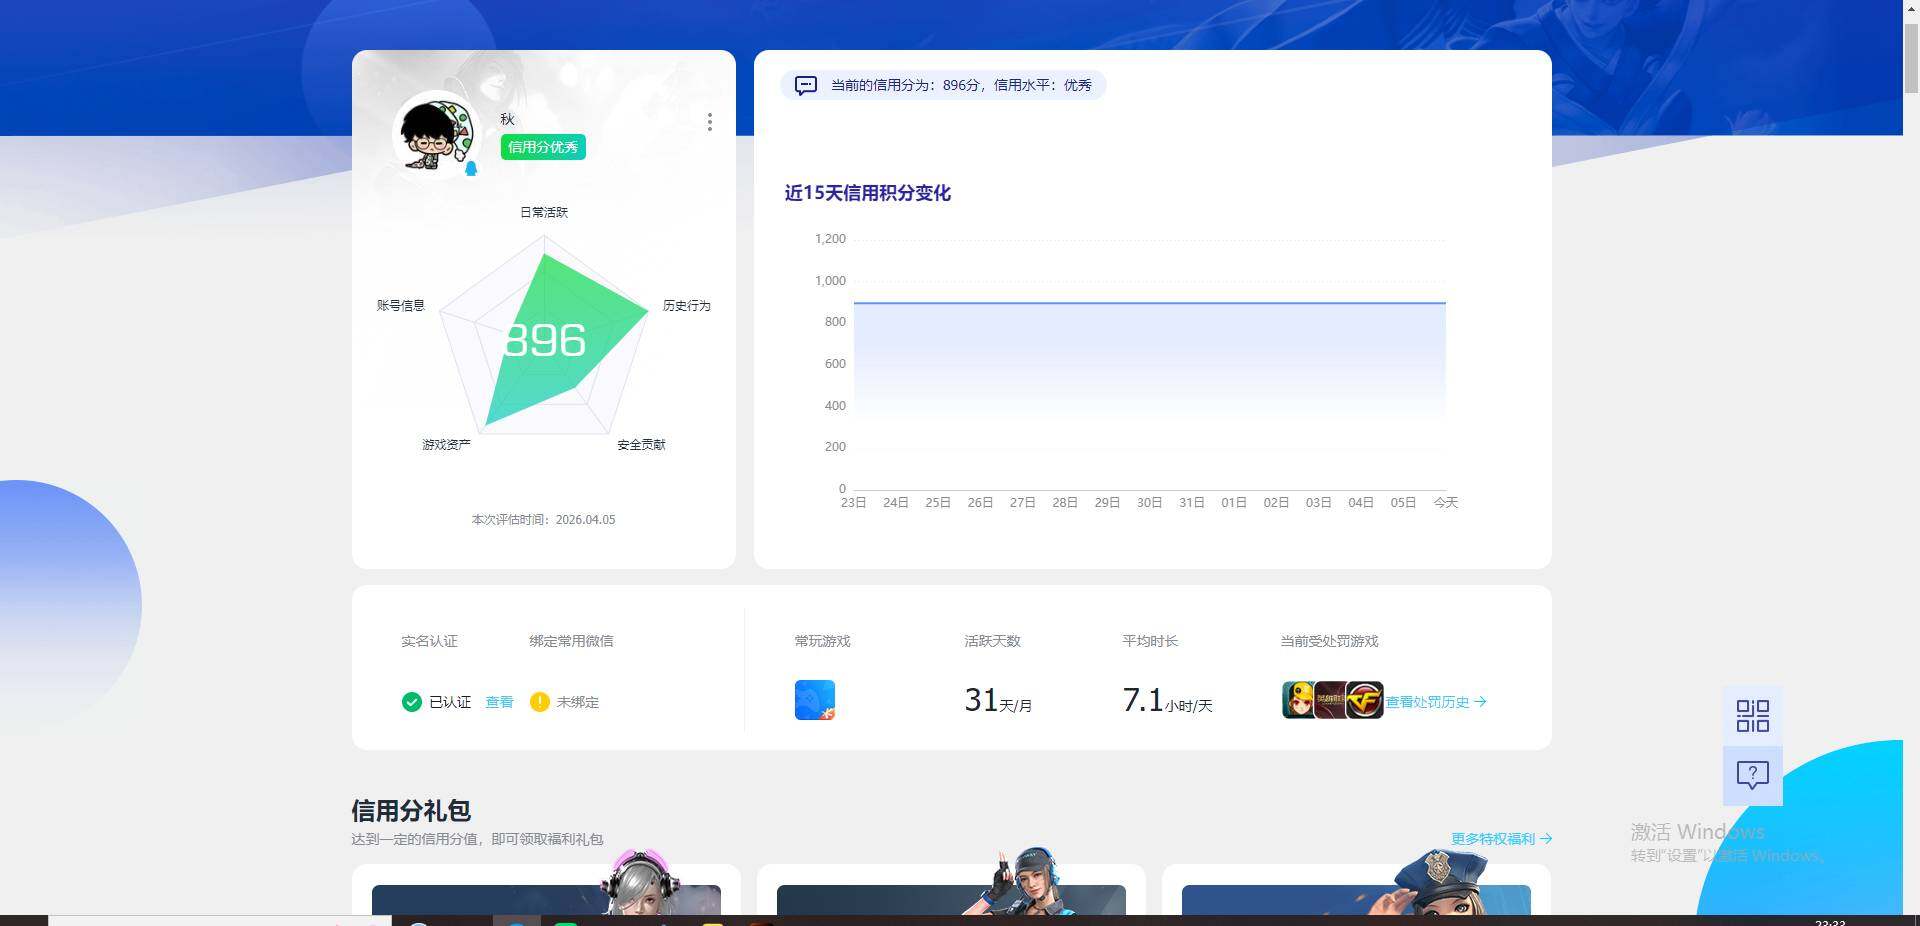
Task: Open the help feedback bubble icon
Action: pos(1751,774)
